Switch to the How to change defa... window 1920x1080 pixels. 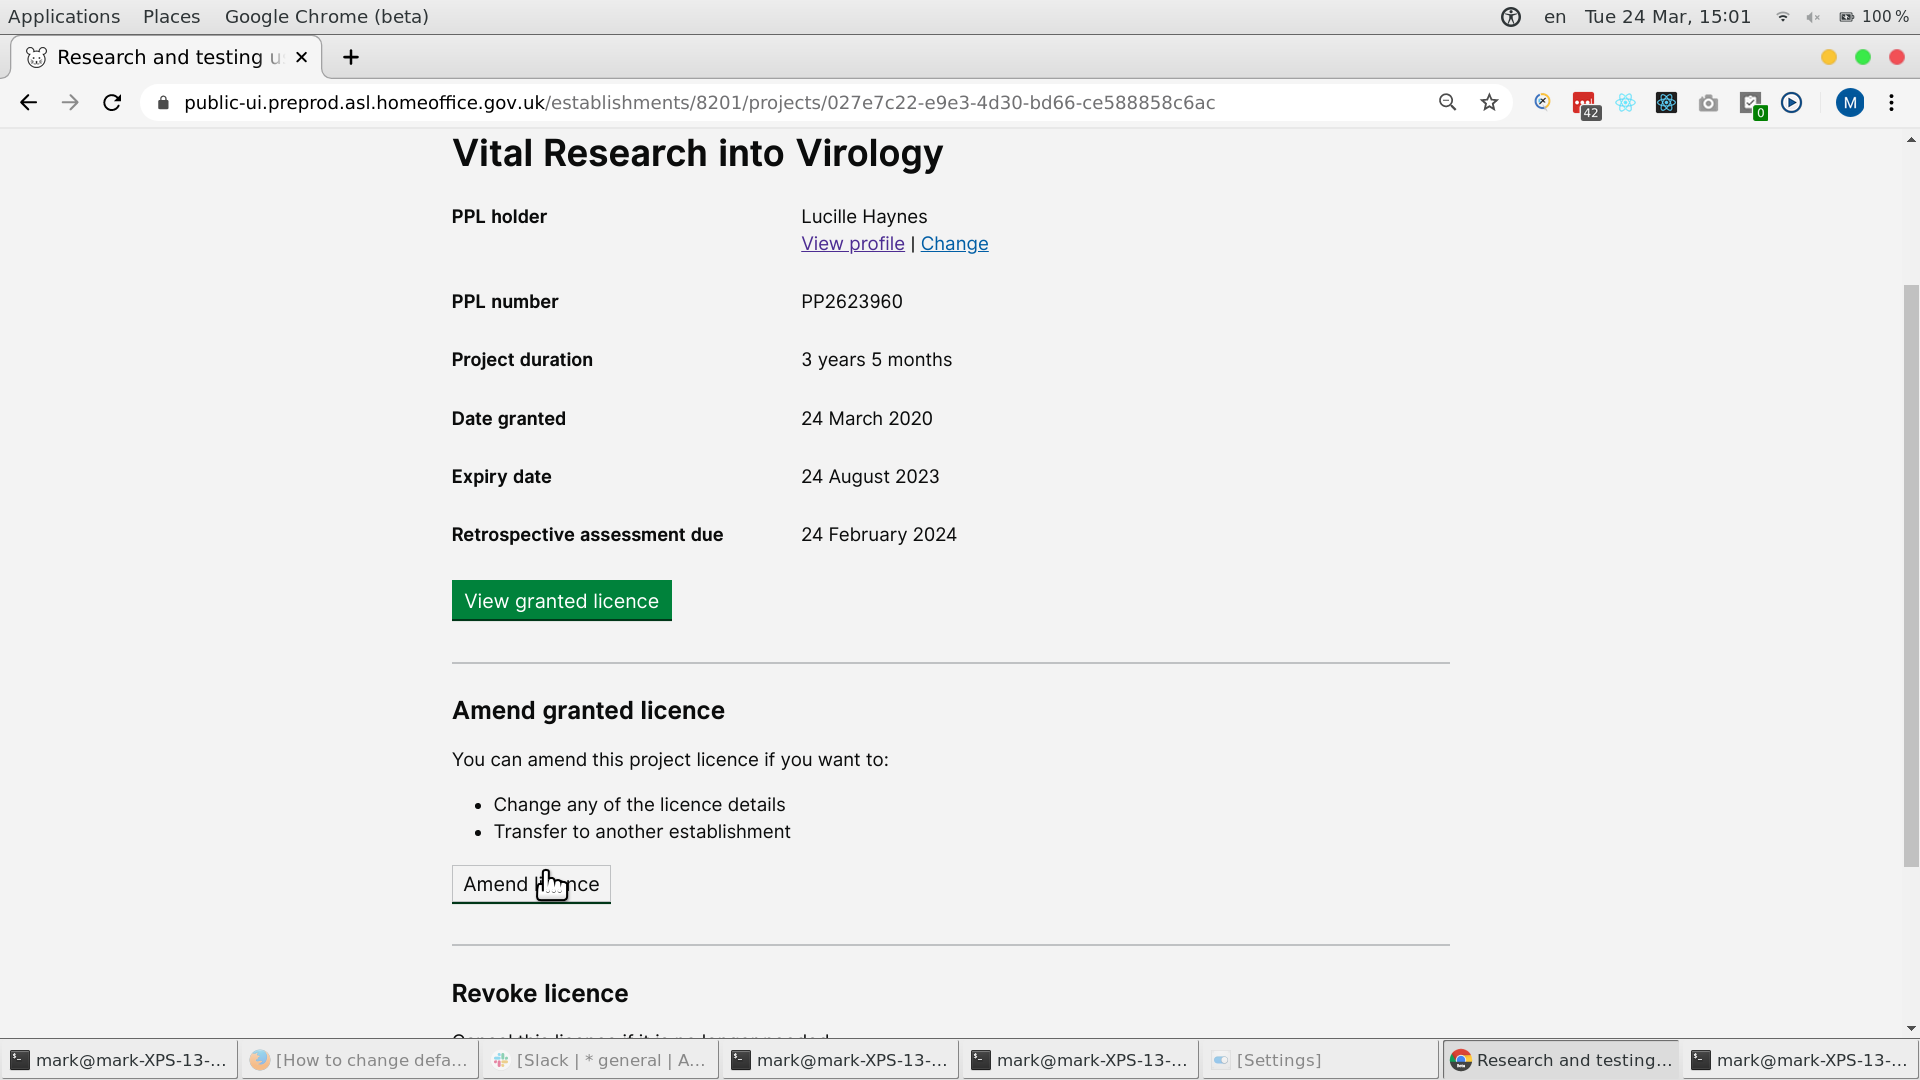[359, 1060]
